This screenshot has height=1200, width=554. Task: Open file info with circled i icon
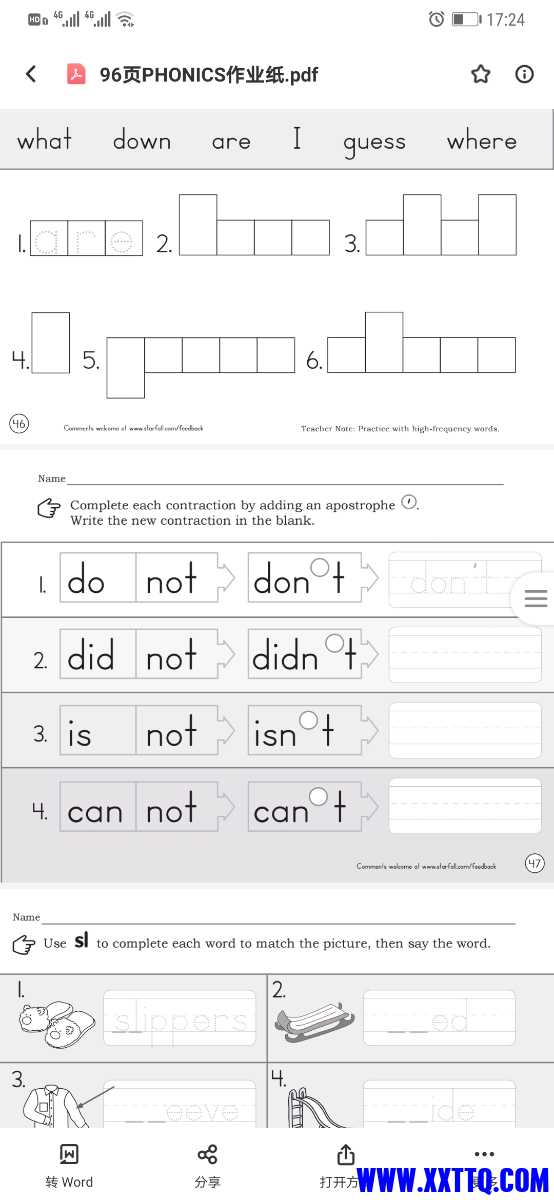coord(525,74)
